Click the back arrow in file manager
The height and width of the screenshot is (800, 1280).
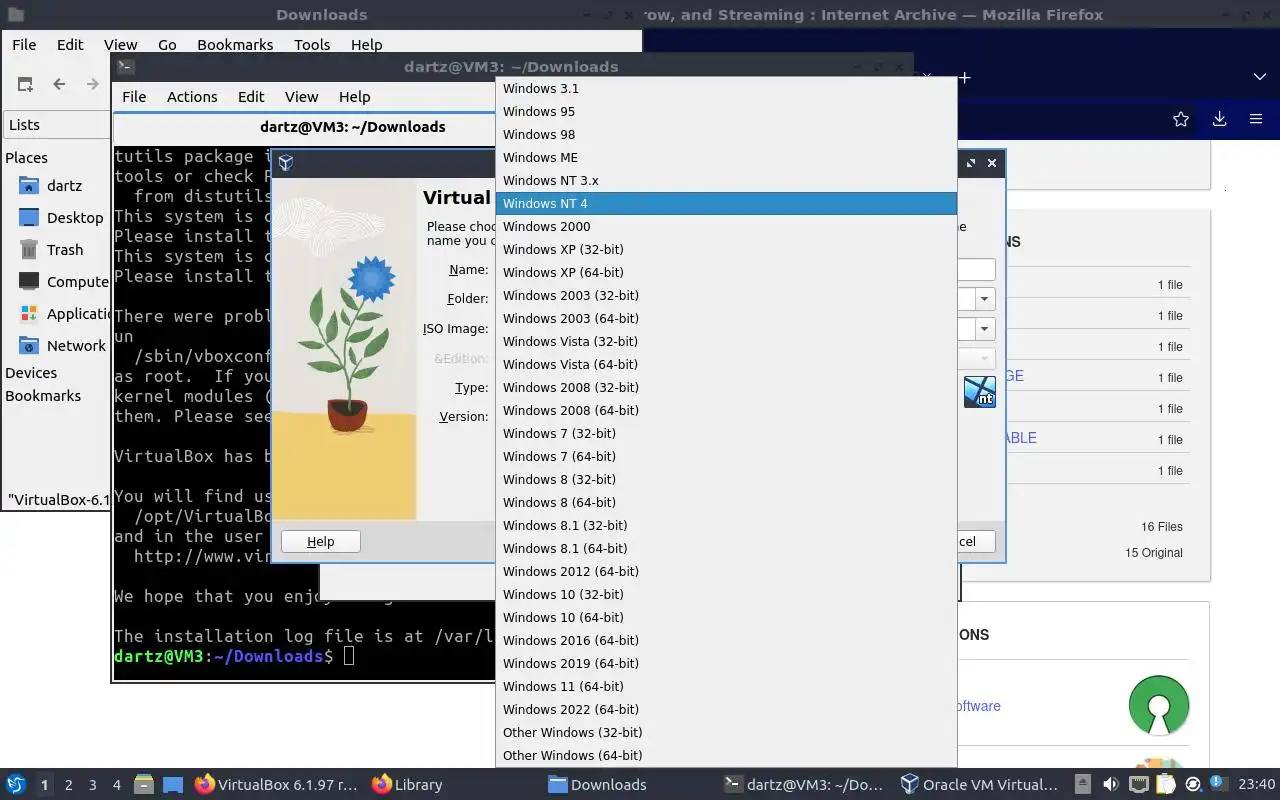(59, 84)
